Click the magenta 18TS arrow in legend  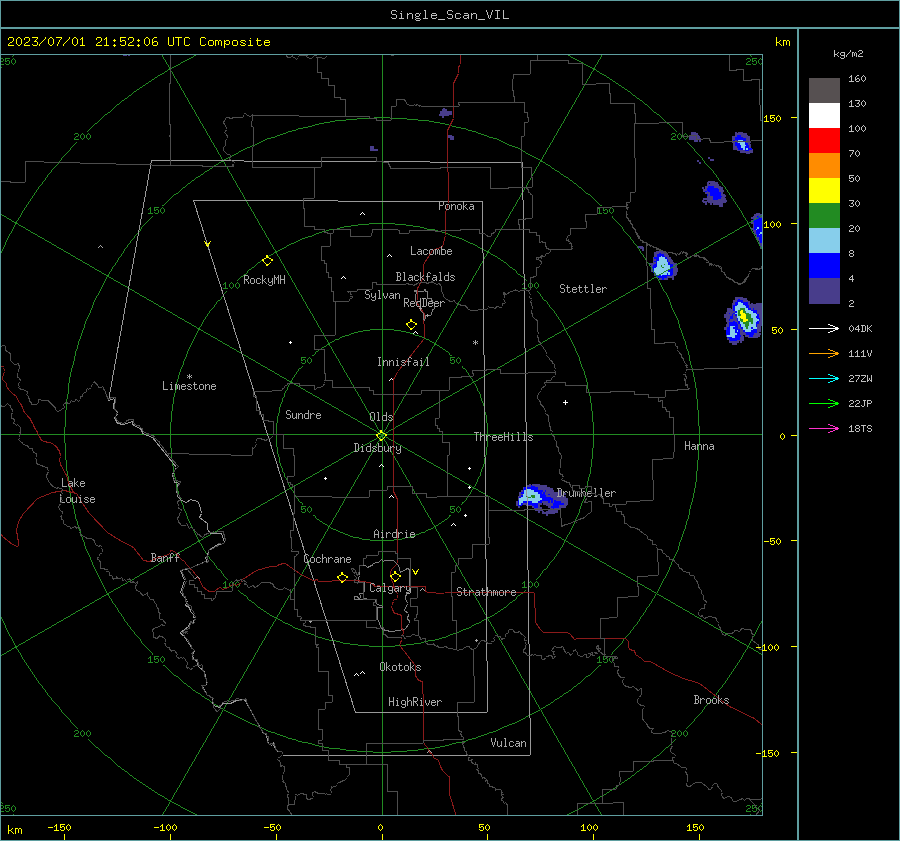tap(824, 428)
